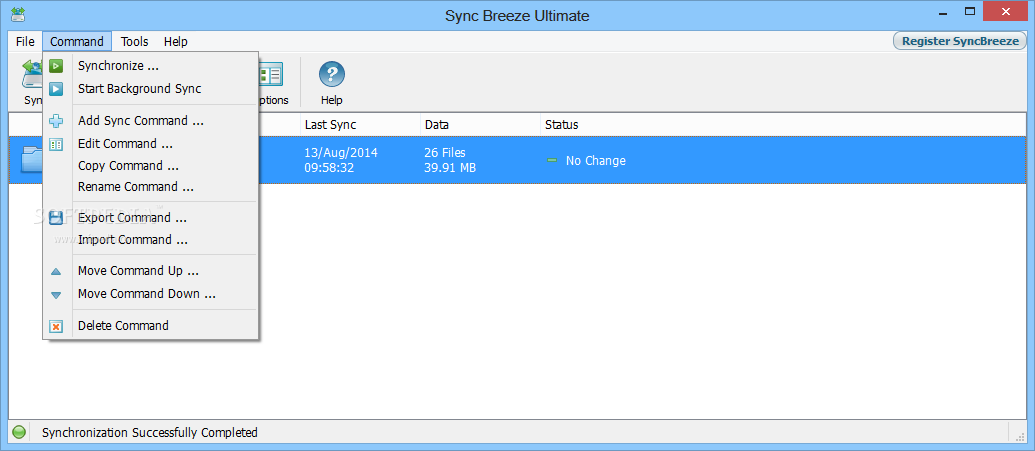The height and width of the screenshot is (451, 1035).
Task: Choose Add Sync Command ... entry
Action: (150, 121)
